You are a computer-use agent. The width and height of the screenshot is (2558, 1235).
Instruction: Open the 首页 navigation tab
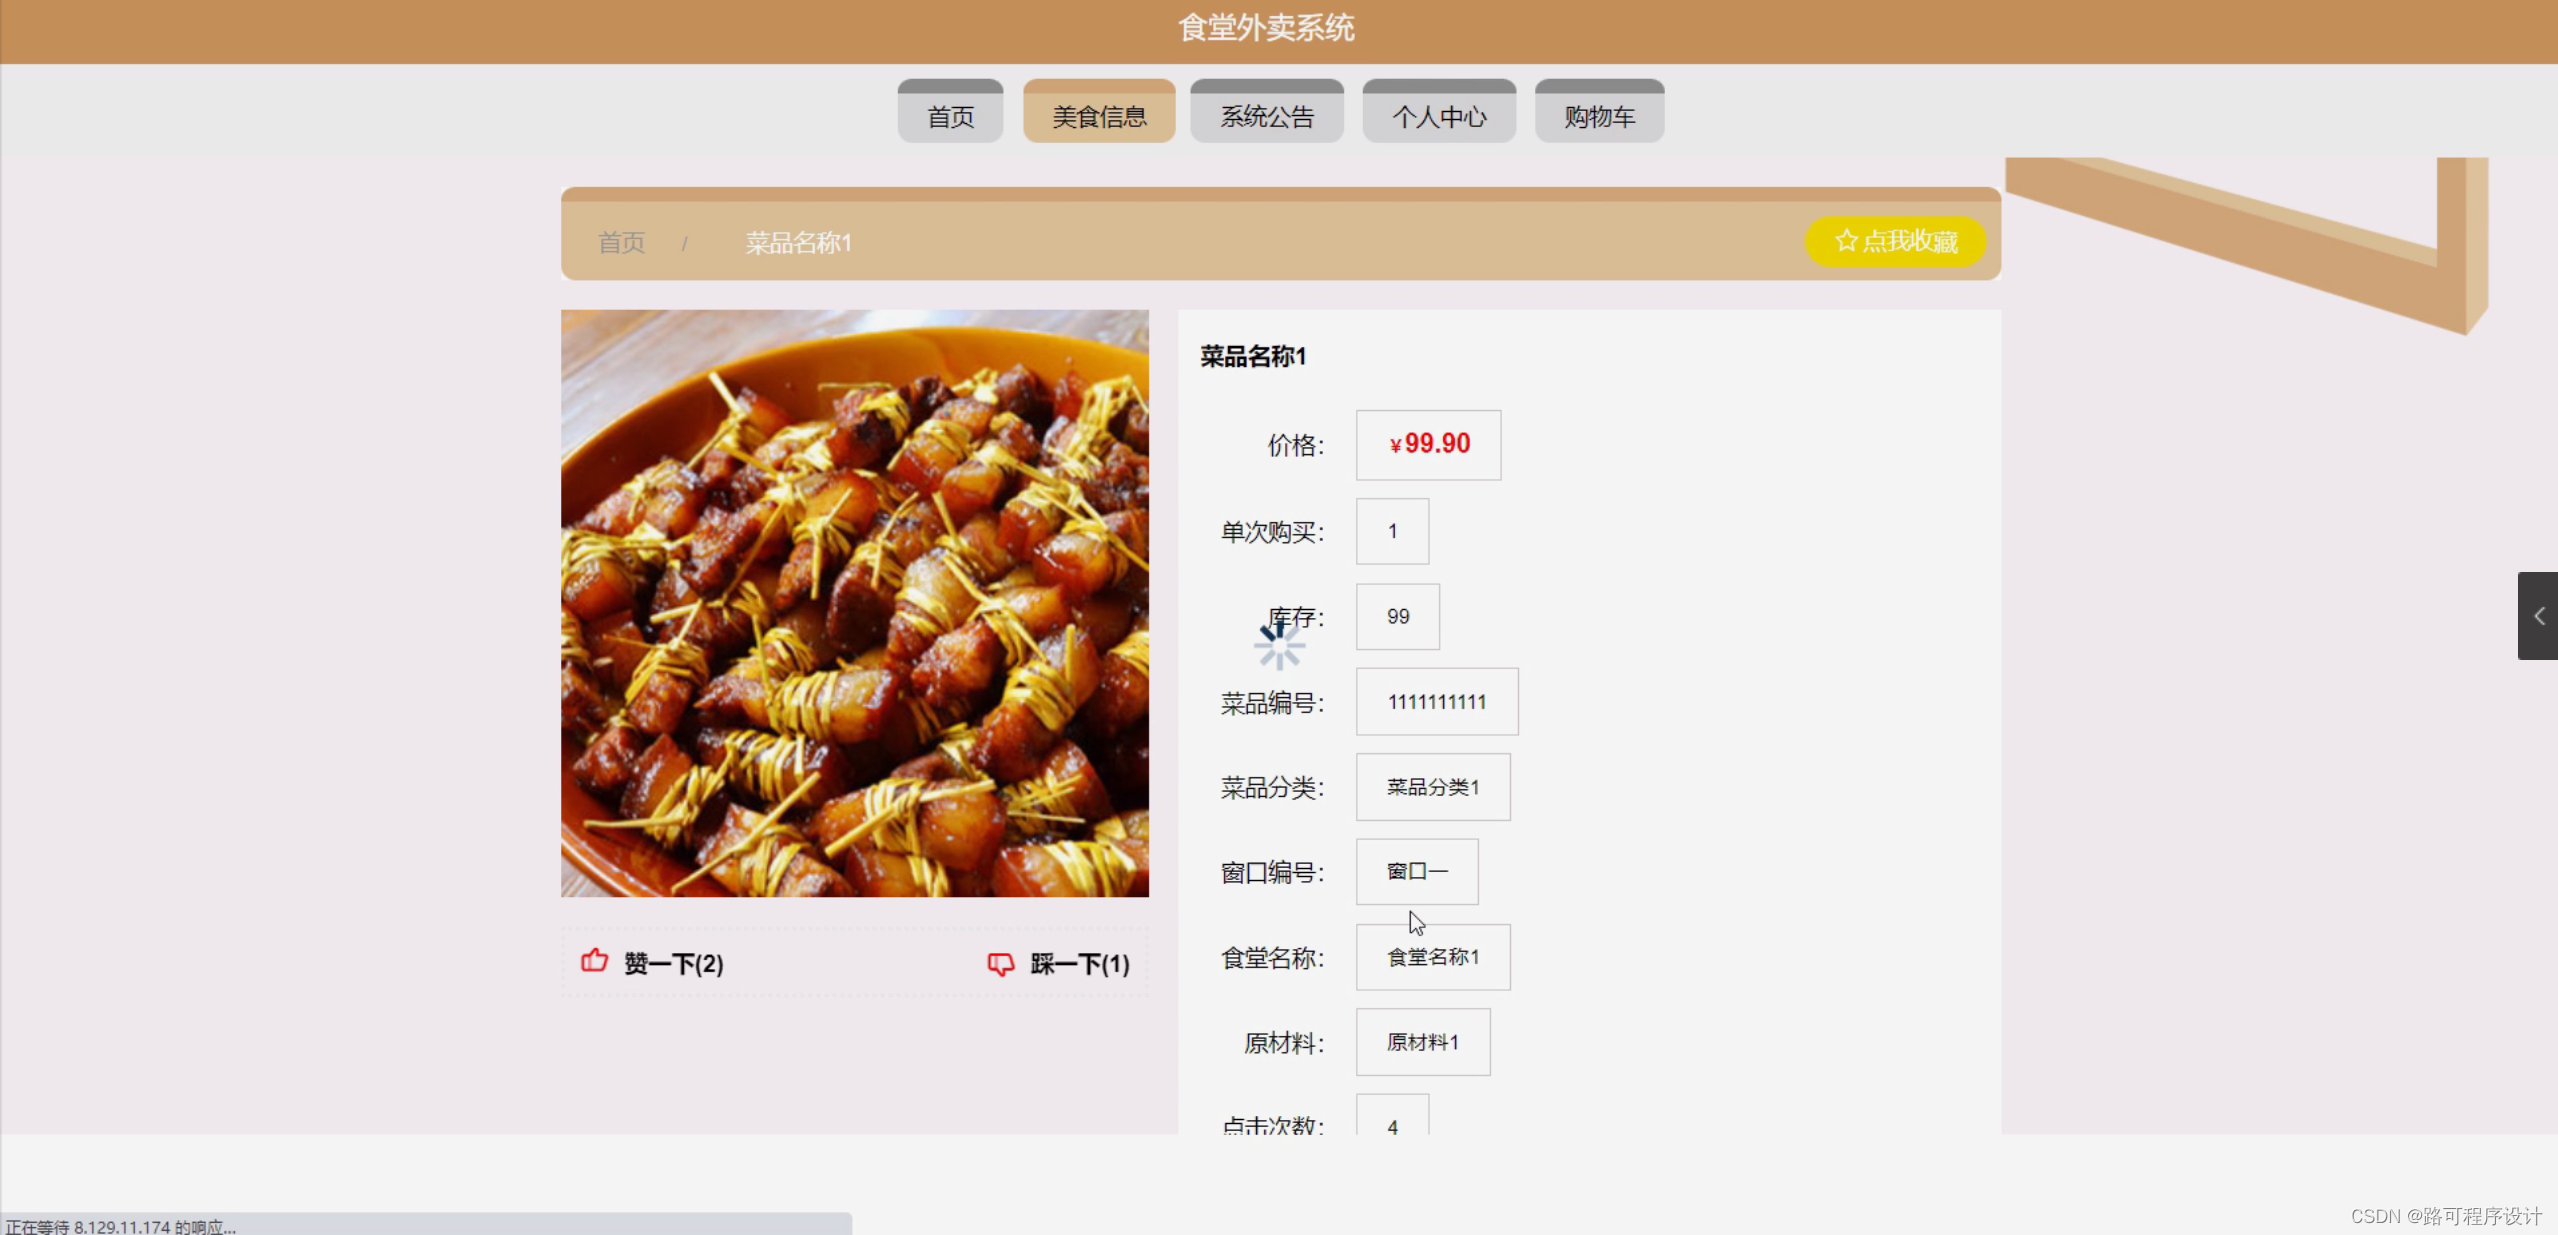[950, 116]
